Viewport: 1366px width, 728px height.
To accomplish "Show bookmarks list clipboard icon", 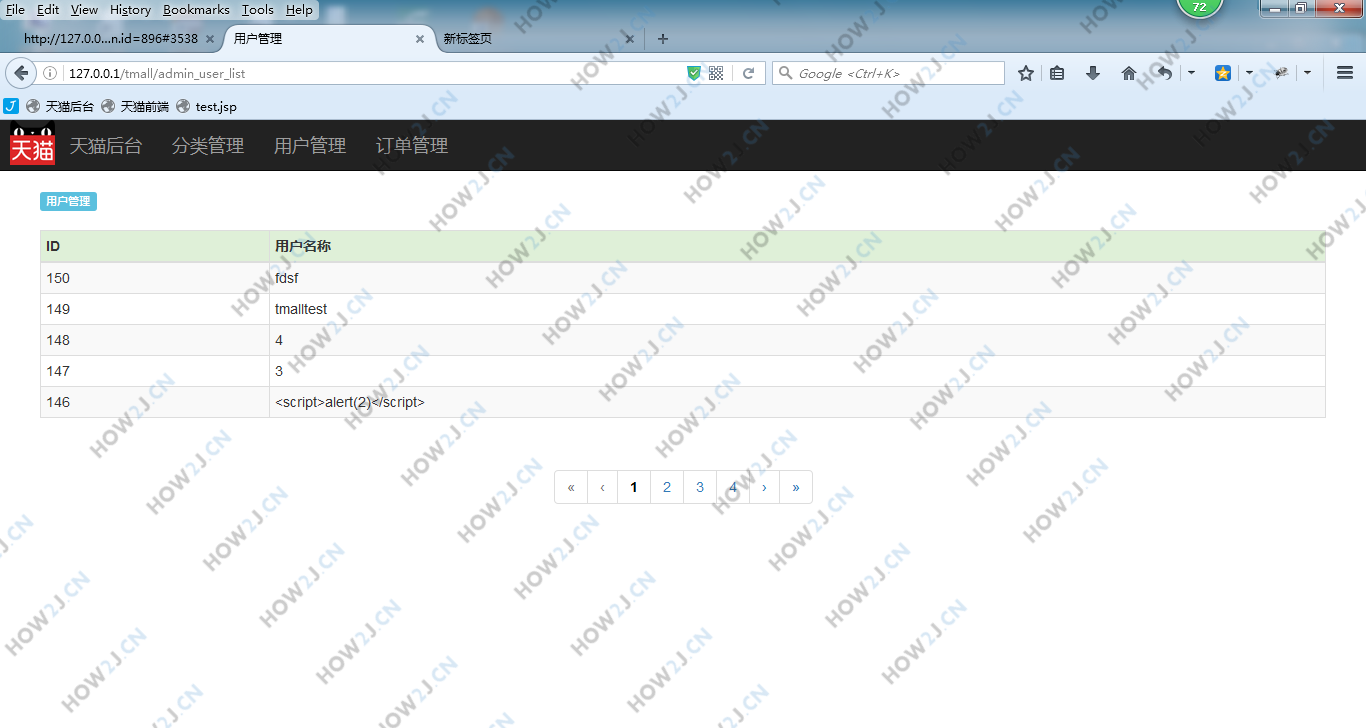I will pos(1057,73).
